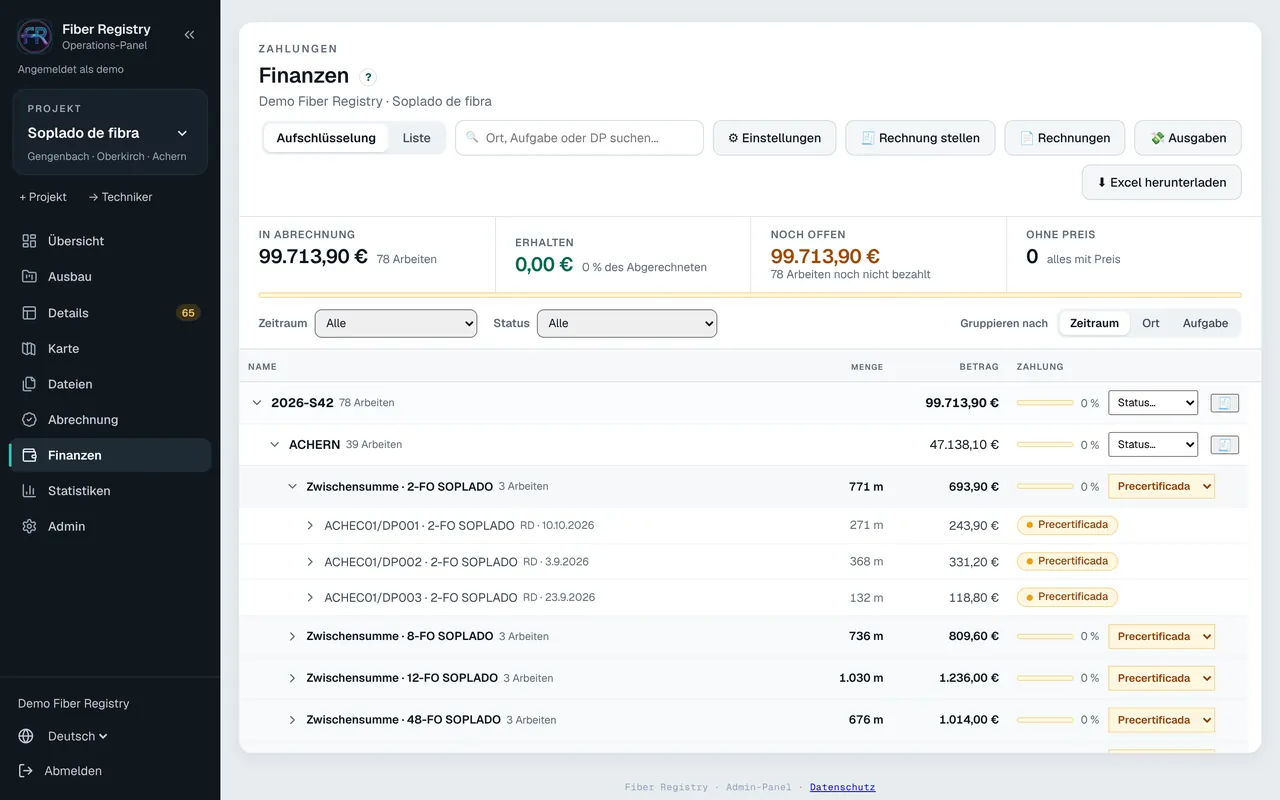Viewport: 1280px width, 800px height.
Task: Click the Precertificada badge for ACHEC01/DP002
Action: (1067, 562)
